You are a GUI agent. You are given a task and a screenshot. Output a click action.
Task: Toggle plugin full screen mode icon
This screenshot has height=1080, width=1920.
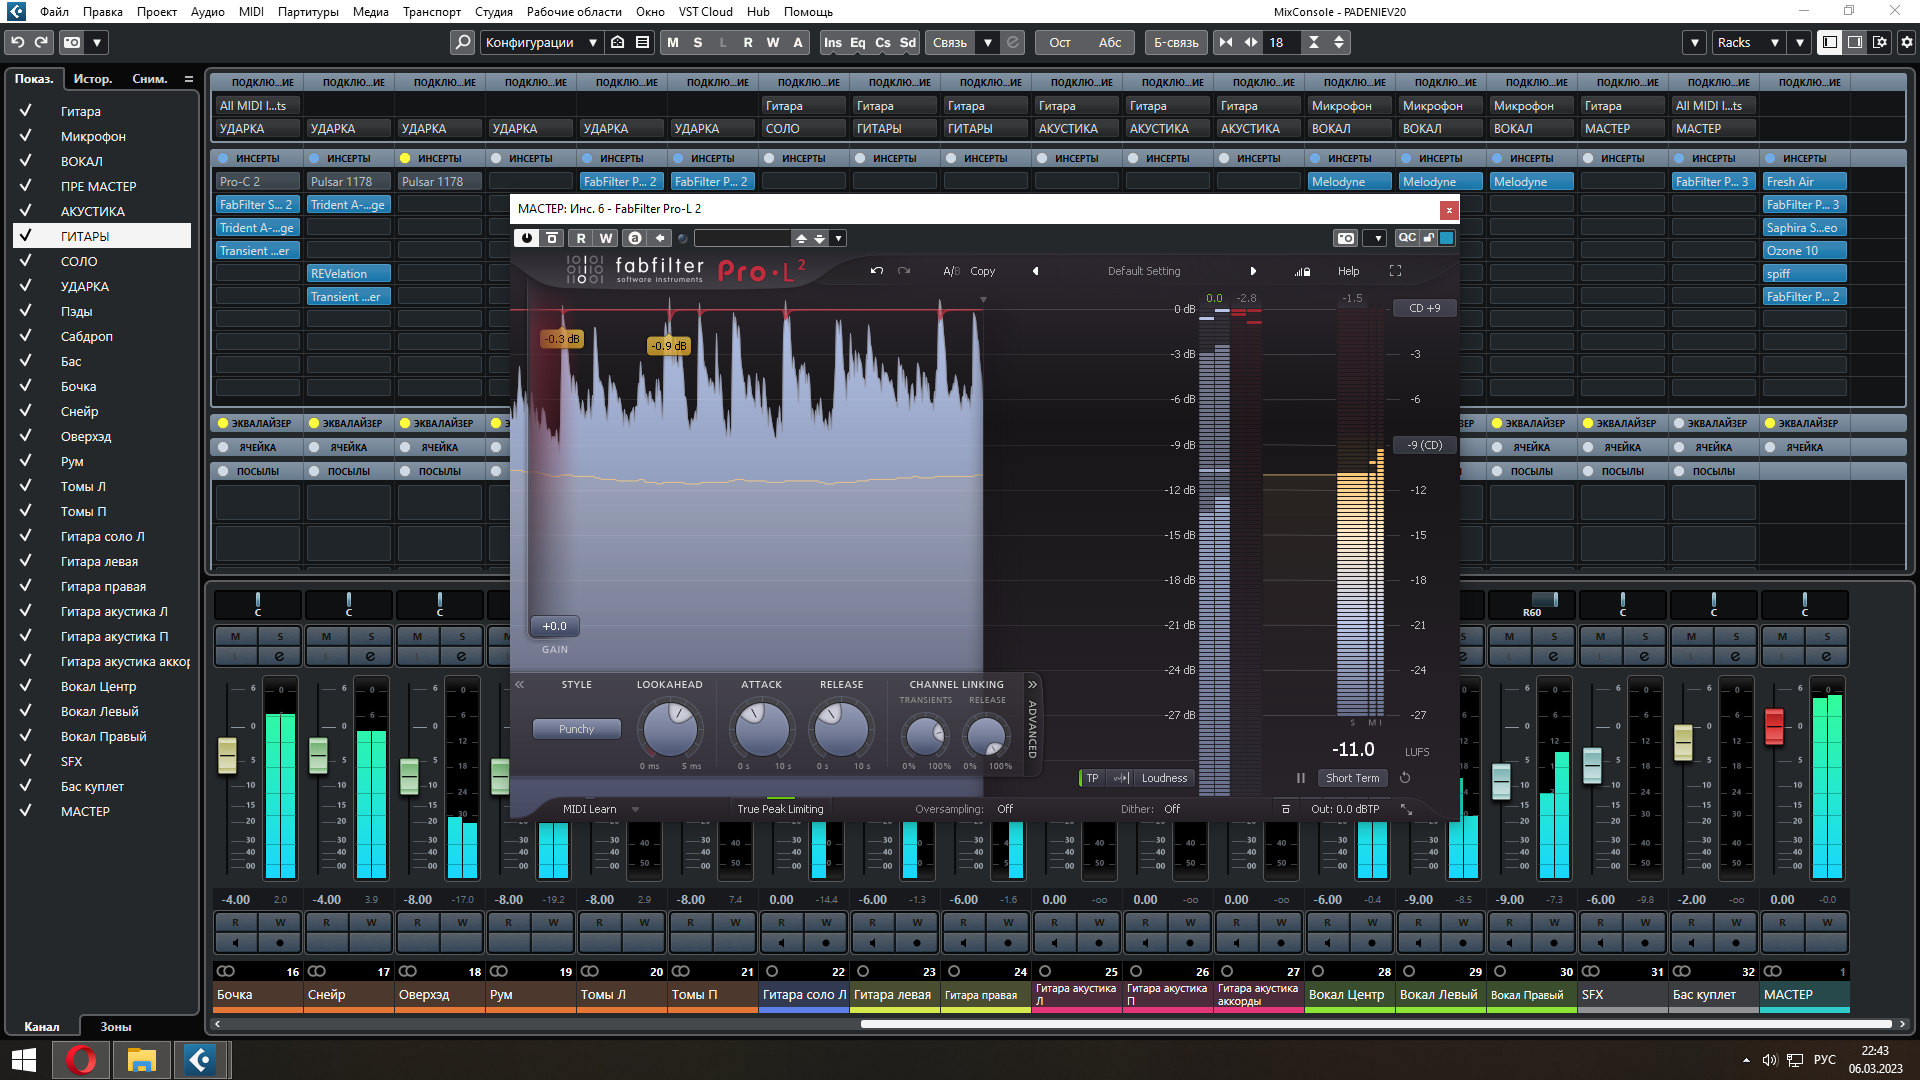pos(1395,271)
